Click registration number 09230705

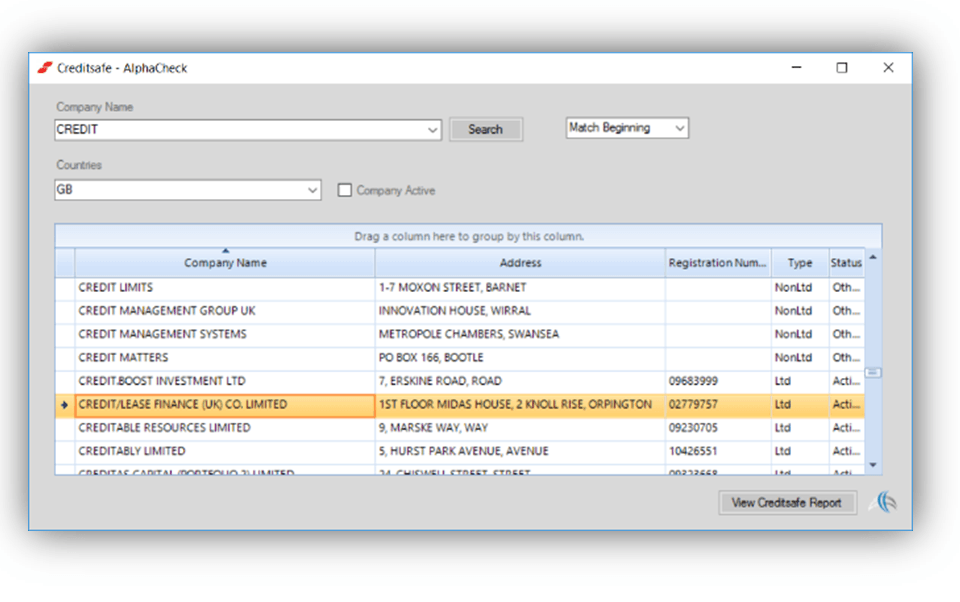[693, 427]
